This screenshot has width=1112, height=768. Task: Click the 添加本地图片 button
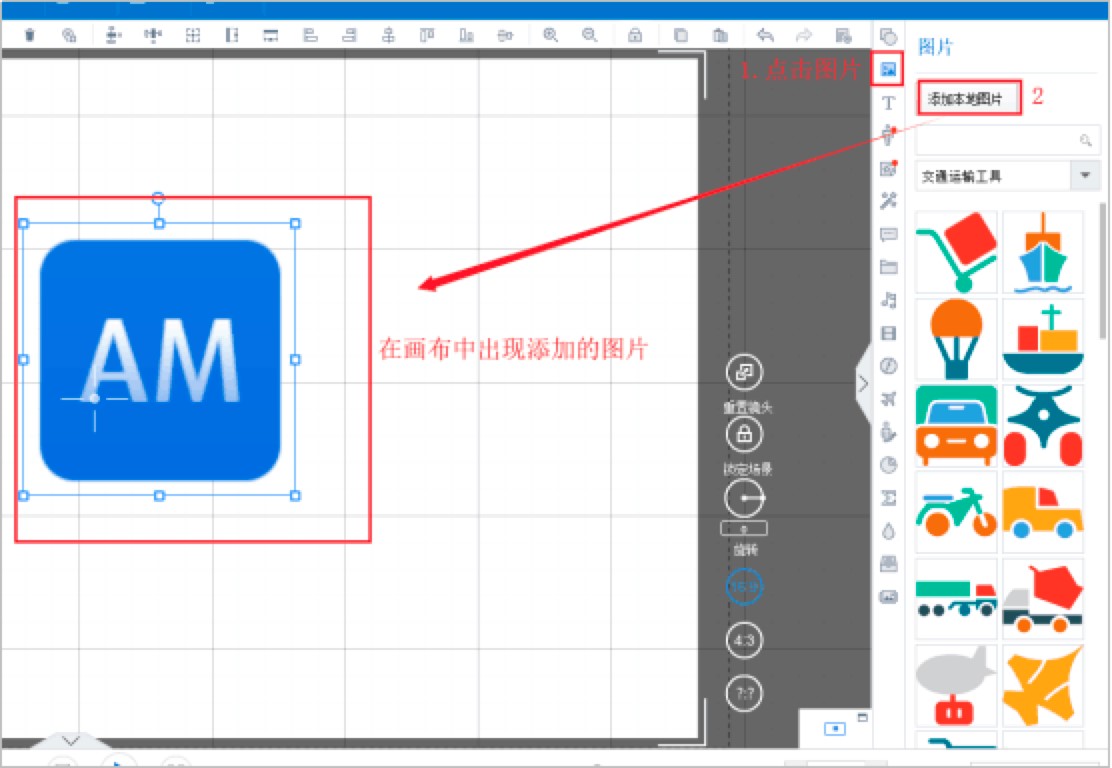point(968,99)
